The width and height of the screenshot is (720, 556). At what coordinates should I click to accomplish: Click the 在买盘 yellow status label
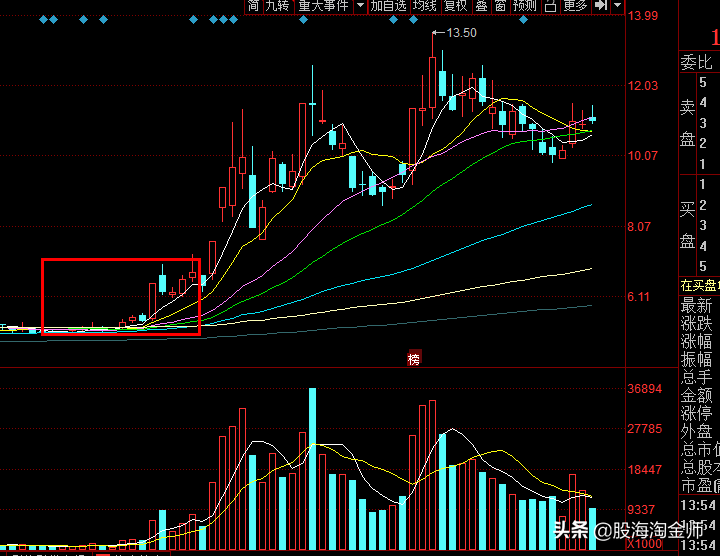[699, 286]
